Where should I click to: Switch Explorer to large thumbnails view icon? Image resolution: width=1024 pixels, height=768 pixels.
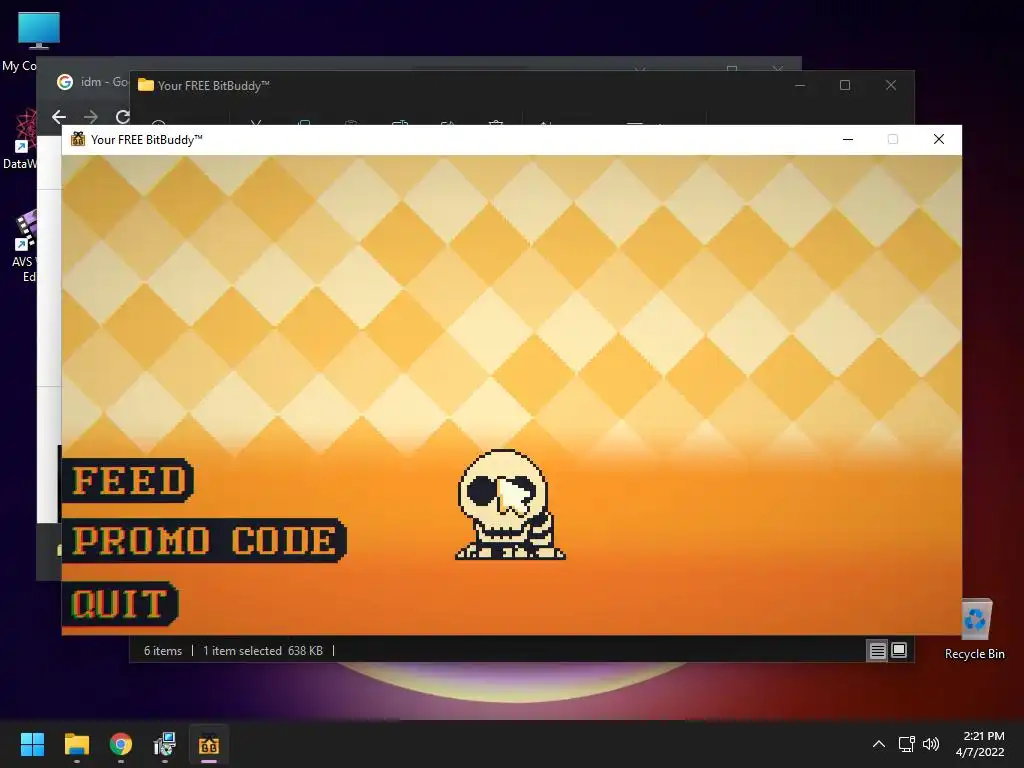coord(899,650)
